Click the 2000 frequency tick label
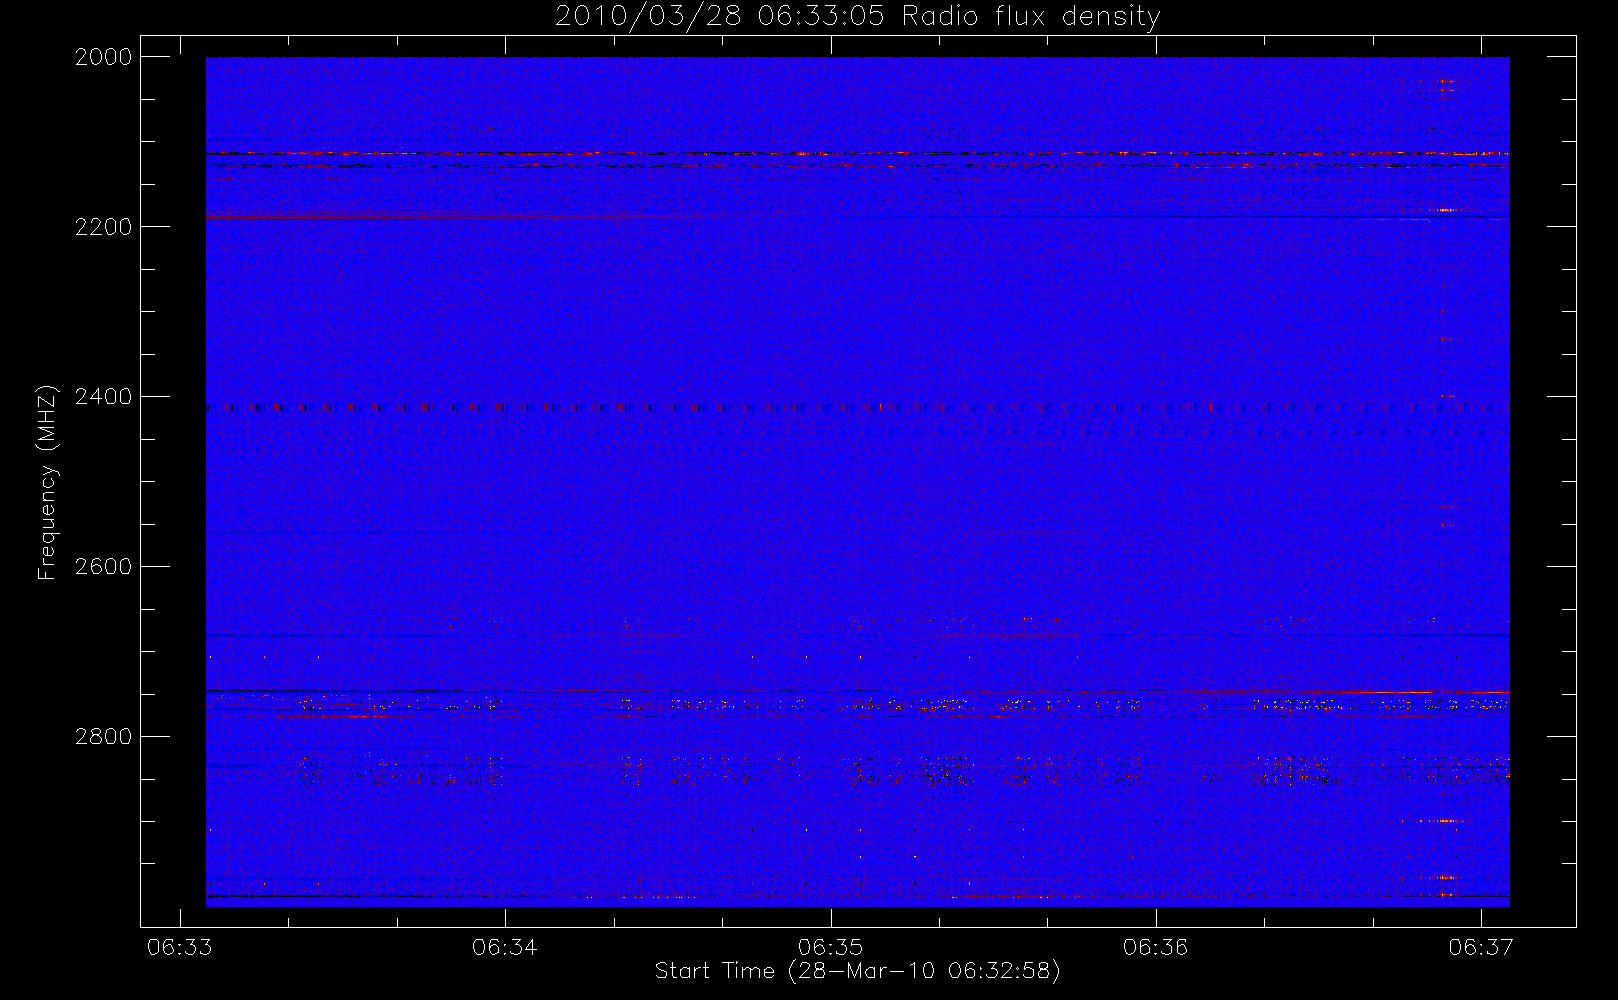This screenshot has height=1000, width=1618. pos(104,57)
